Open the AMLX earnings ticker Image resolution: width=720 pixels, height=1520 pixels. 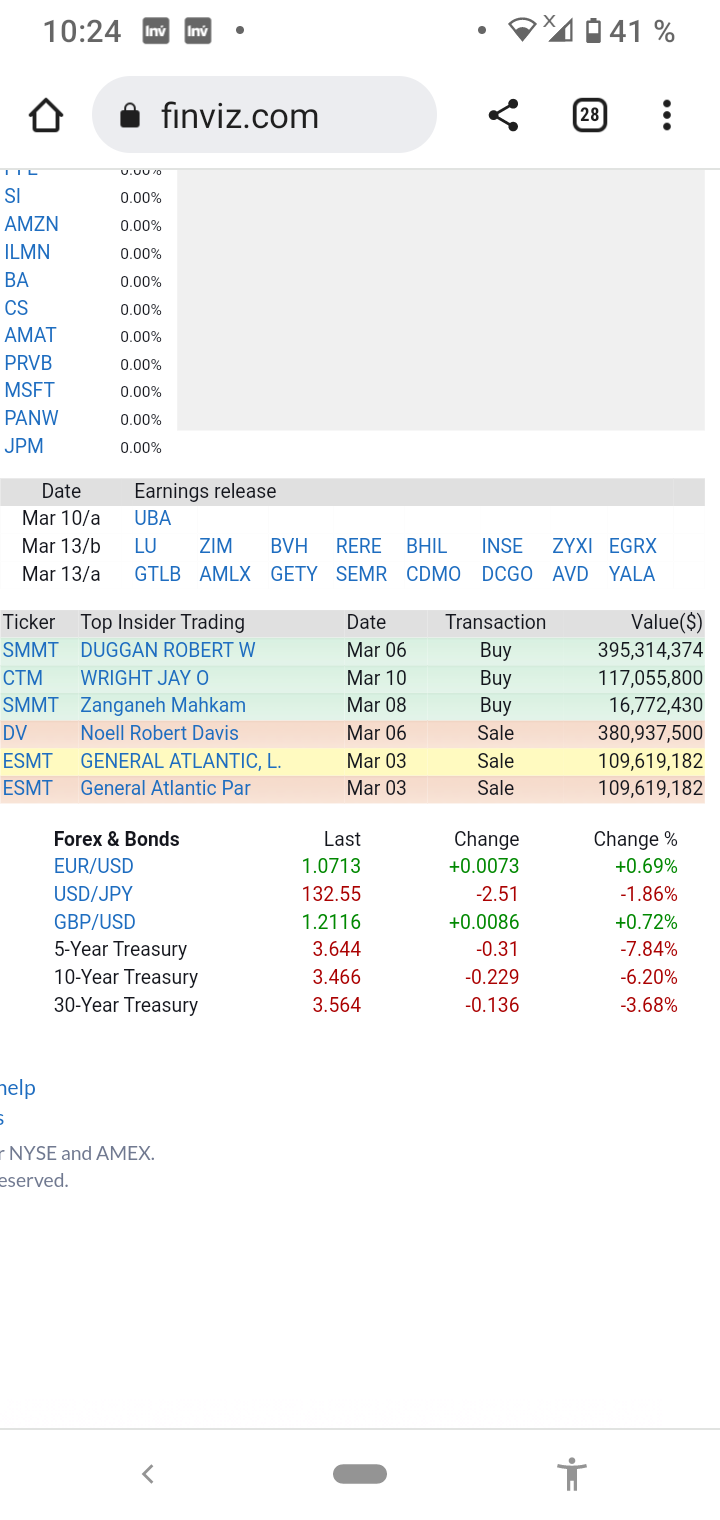[x=225, y=575]
